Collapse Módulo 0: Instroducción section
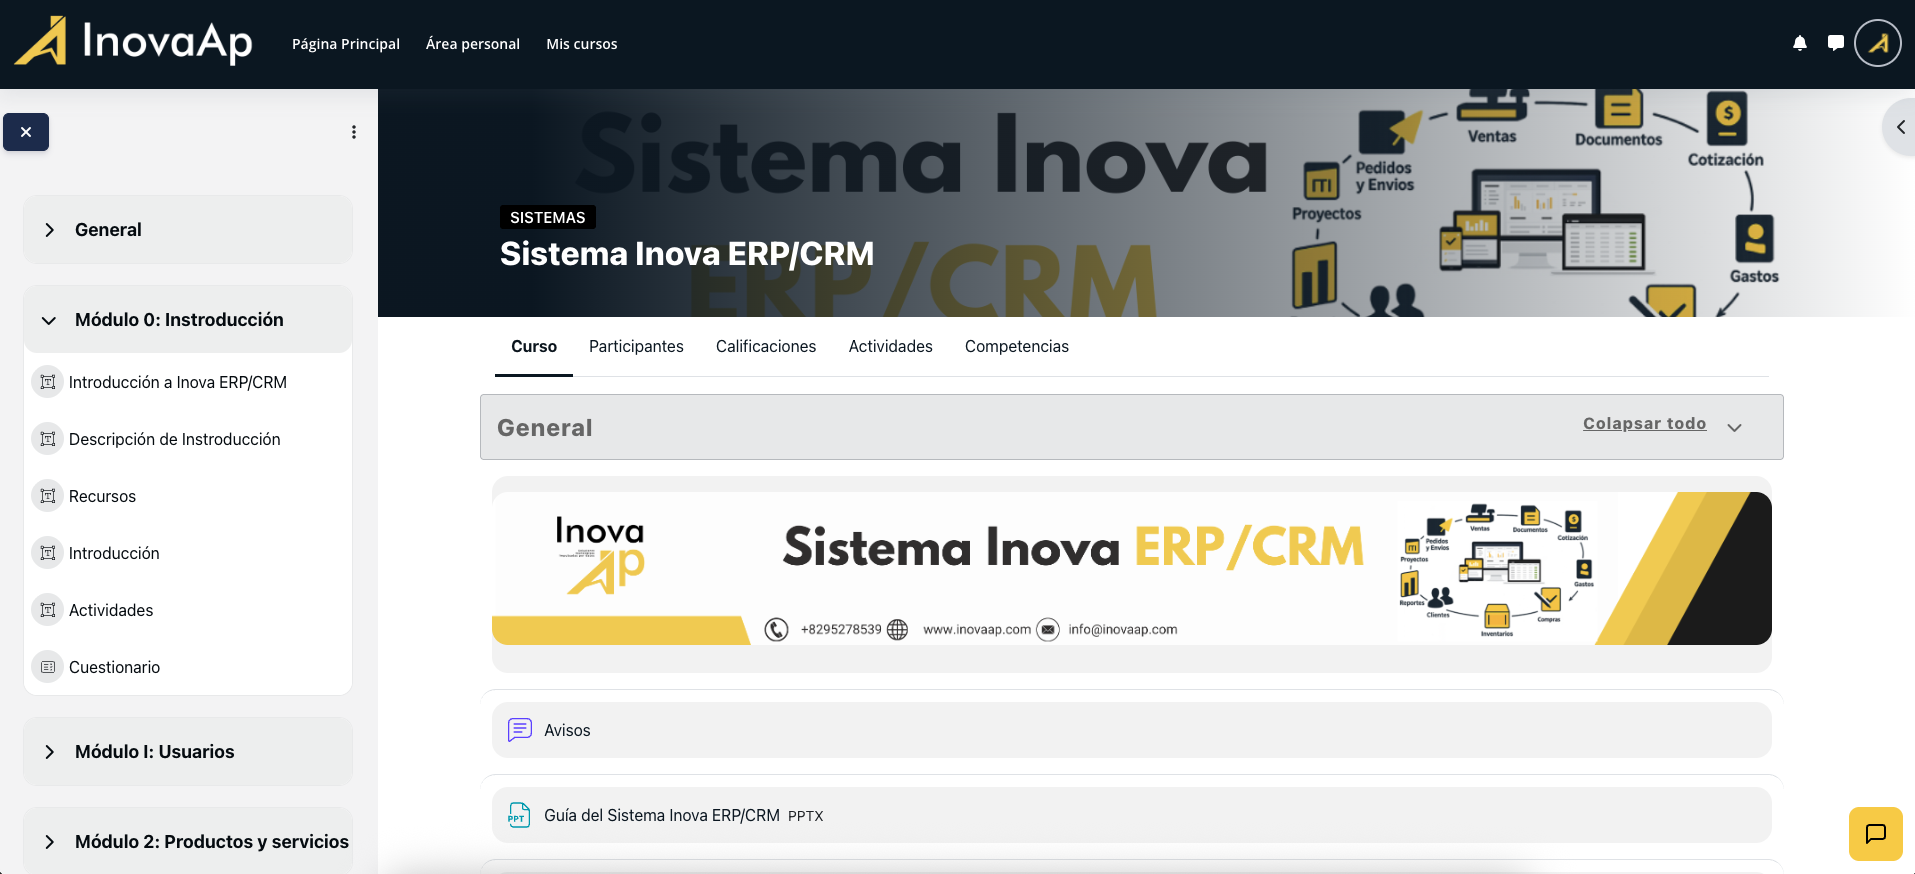Image resolution: width=1915 pixels, height=874 pixels. (x=49, y=320)
